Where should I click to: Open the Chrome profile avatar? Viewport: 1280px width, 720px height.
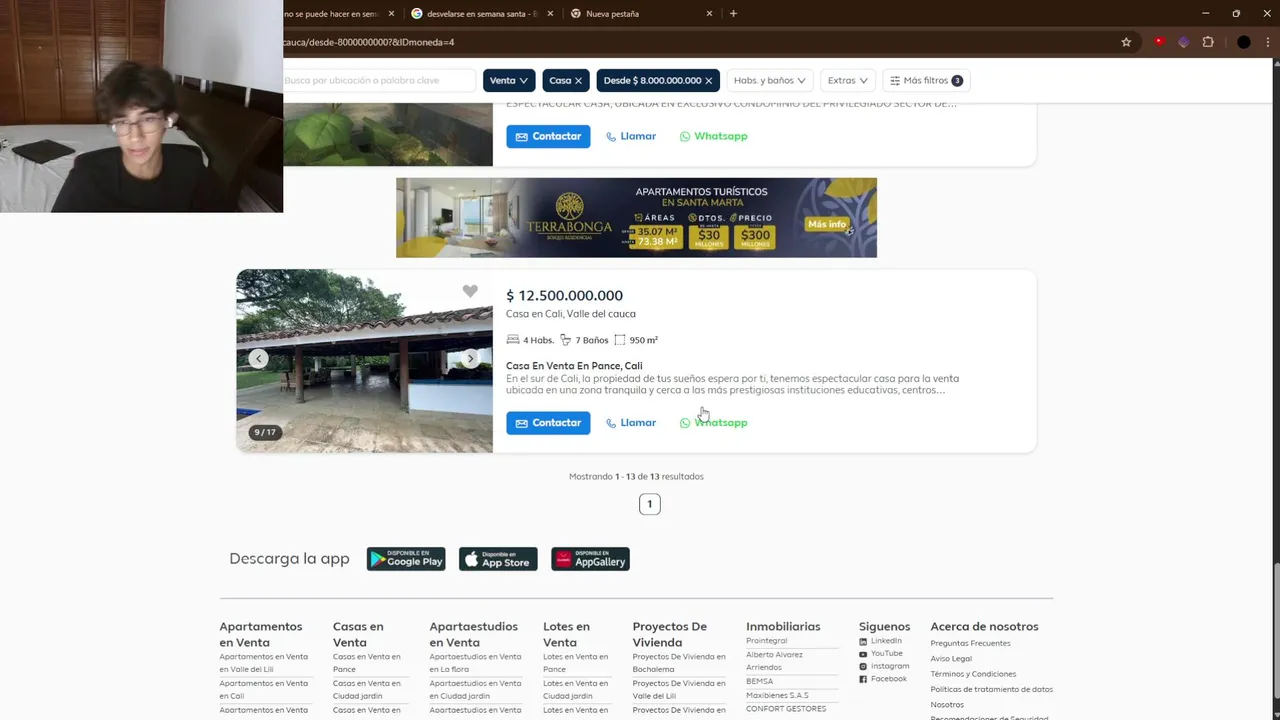click(x=1243, y=42)
